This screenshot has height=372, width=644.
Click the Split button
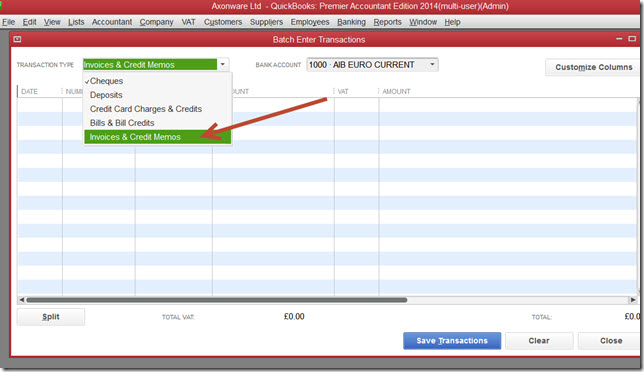[x=51, y=317]
